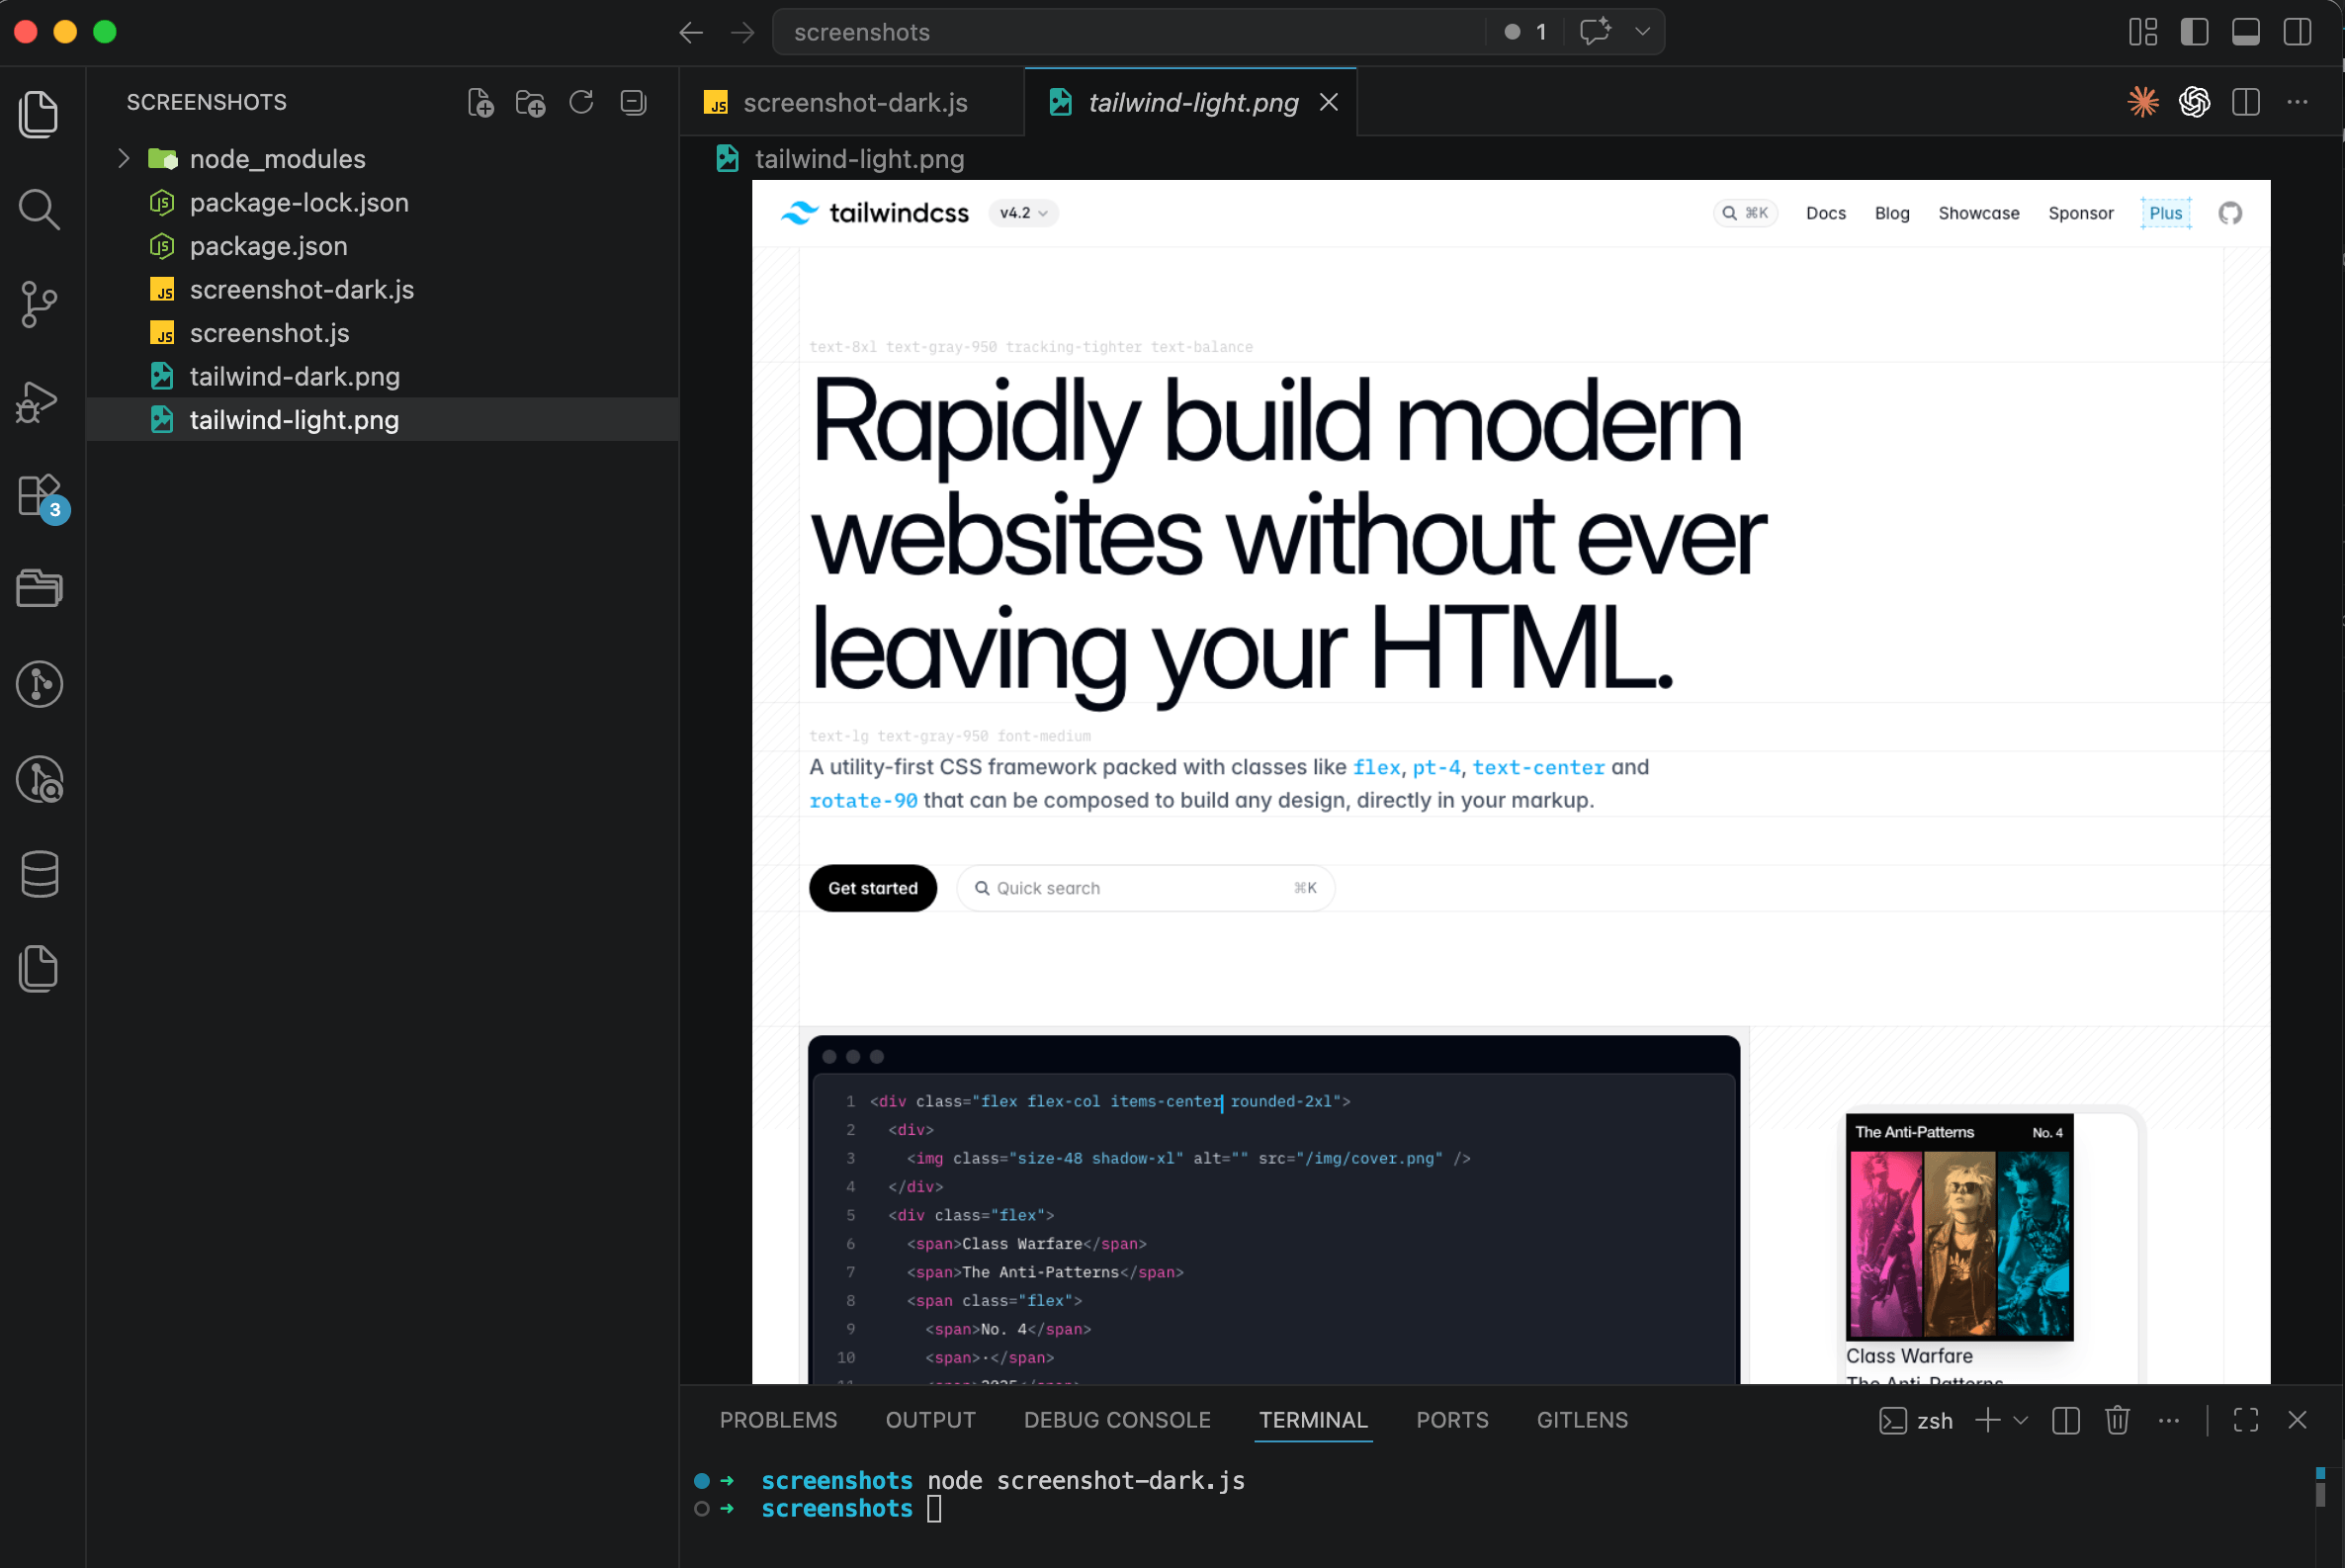
Task: Open the command center dropdown next to screenshots
Action: coord(1641,31)
